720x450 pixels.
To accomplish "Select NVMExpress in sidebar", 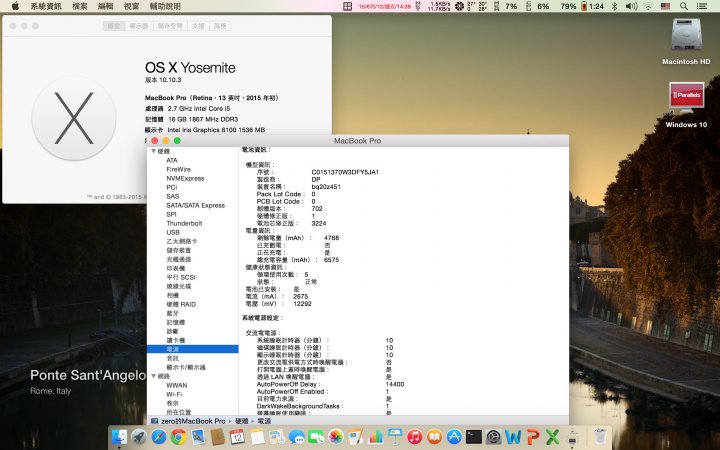I will [185, 178].
